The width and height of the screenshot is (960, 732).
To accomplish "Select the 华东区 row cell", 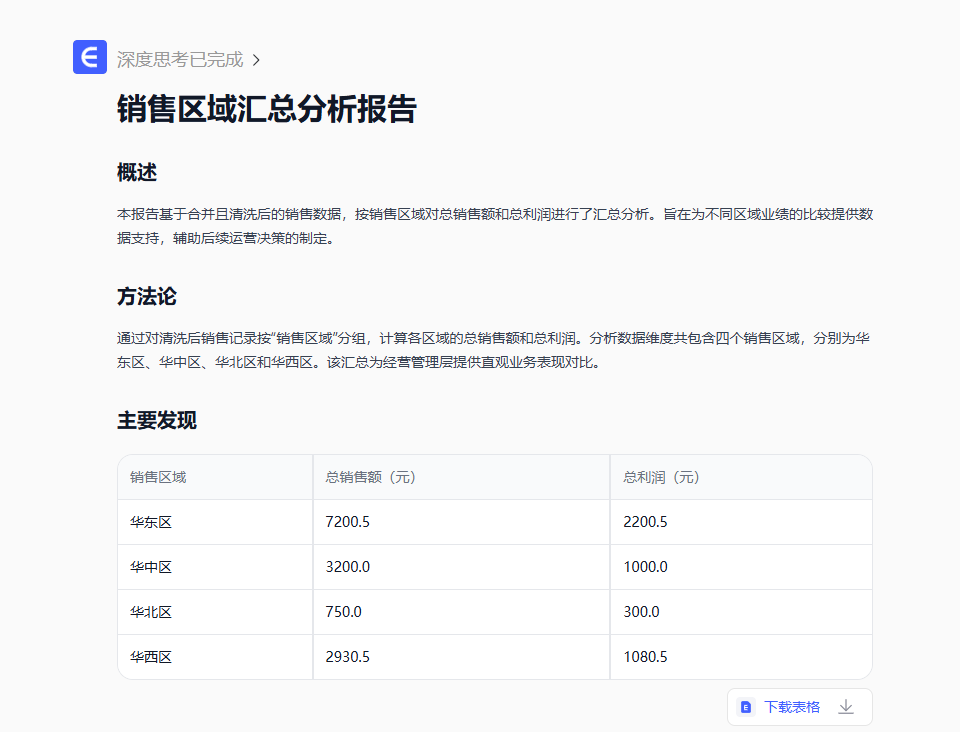I will click(x=151, y=522).
